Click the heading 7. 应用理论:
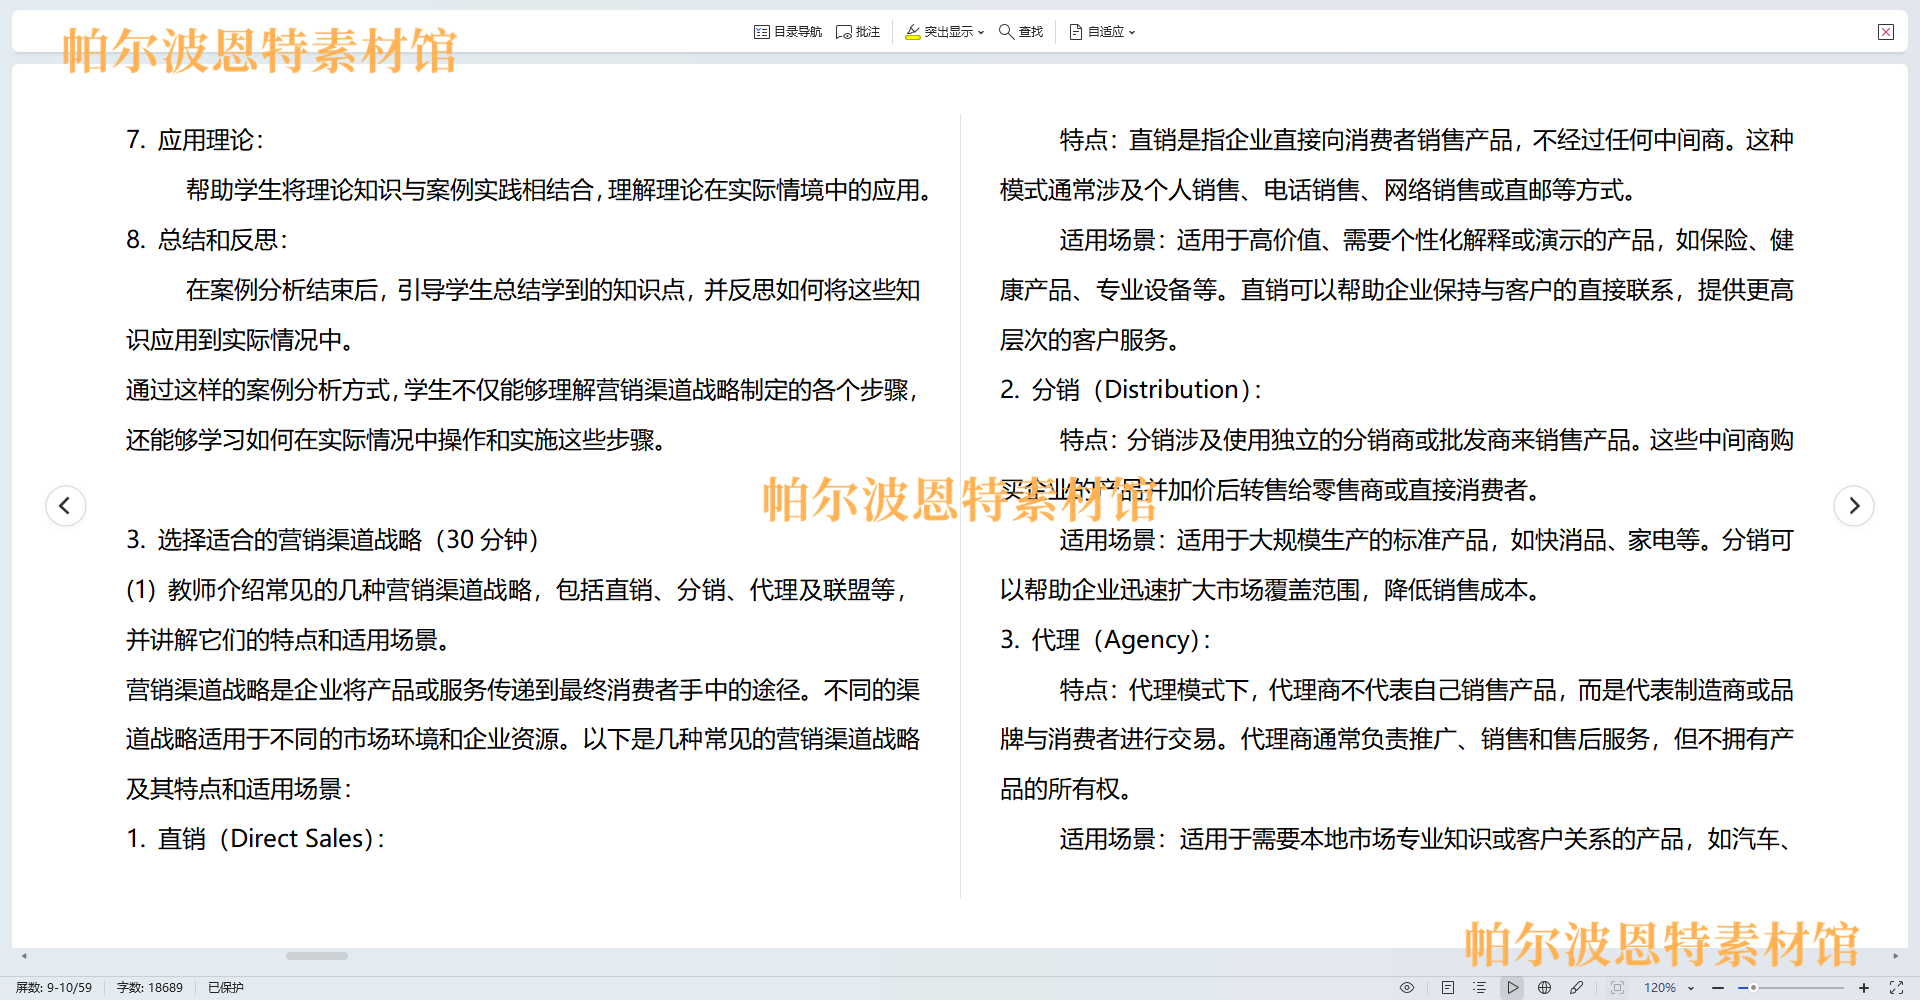This screenshot has width=1920, height=1000. click(x=195, y=140)
